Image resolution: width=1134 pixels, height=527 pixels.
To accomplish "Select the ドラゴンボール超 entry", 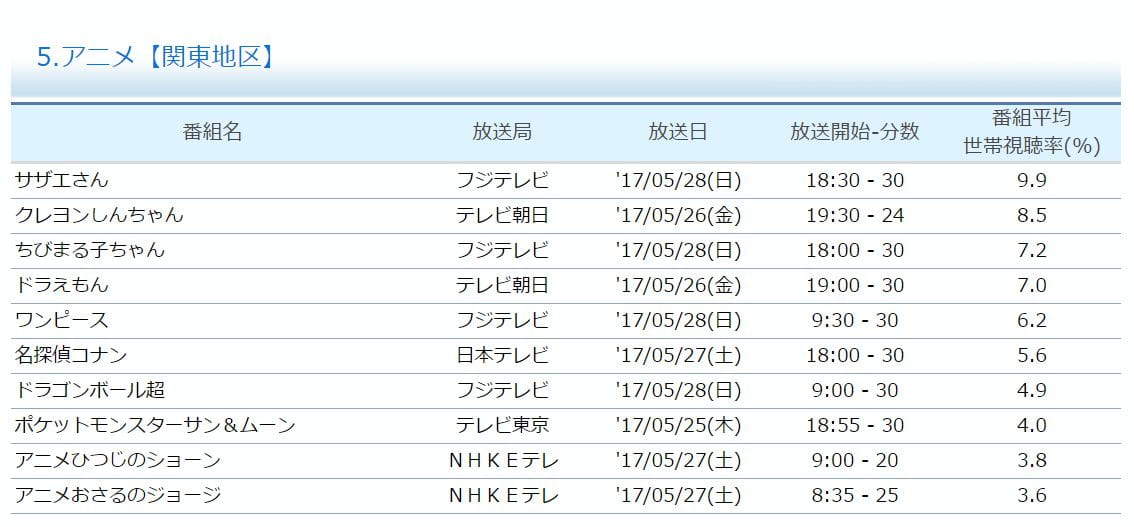I will coord(90,390).
